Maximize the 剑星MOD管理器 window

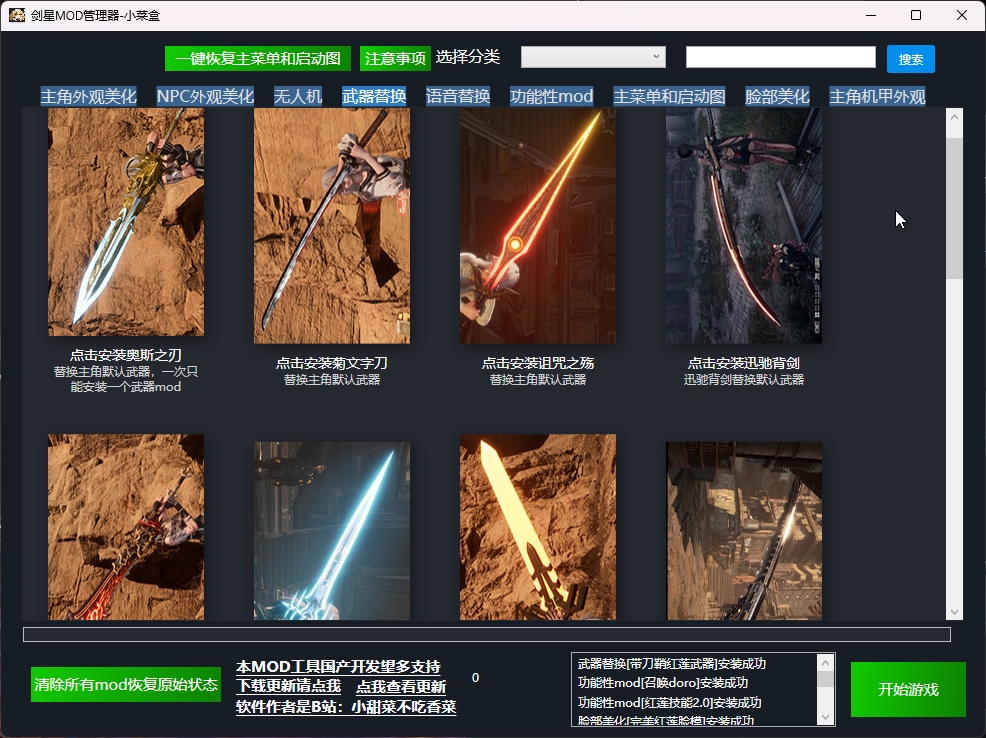[x=916, y=15]
